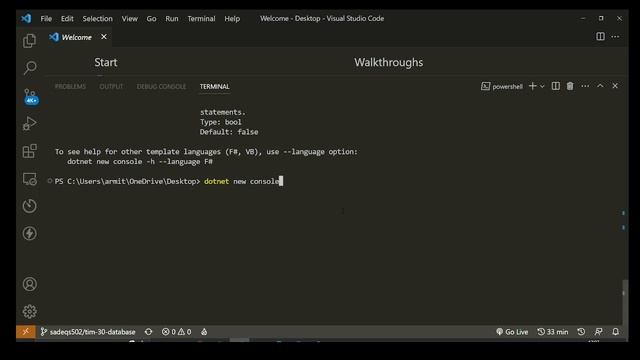
Task: Synchronize changes icon in status bar
Action: pos(149,332)
